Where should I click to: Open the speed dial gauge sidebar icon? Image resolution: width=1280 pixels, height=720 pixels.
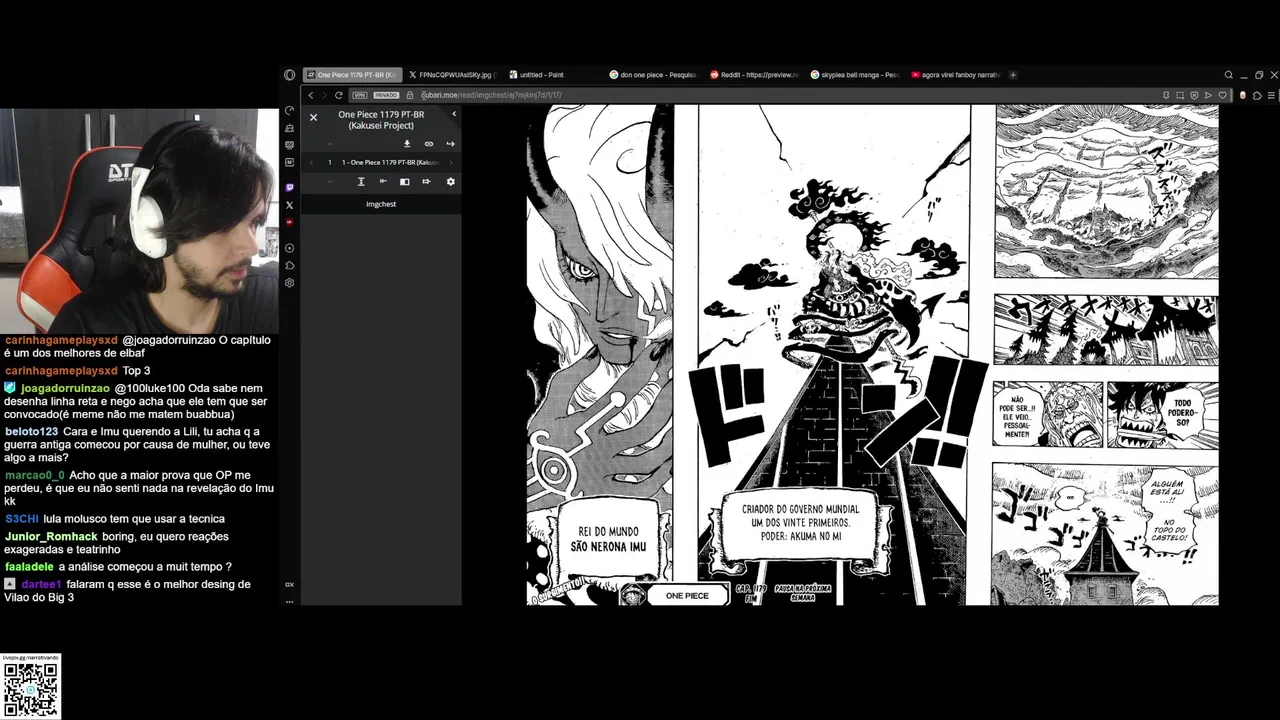pos(290,110)
